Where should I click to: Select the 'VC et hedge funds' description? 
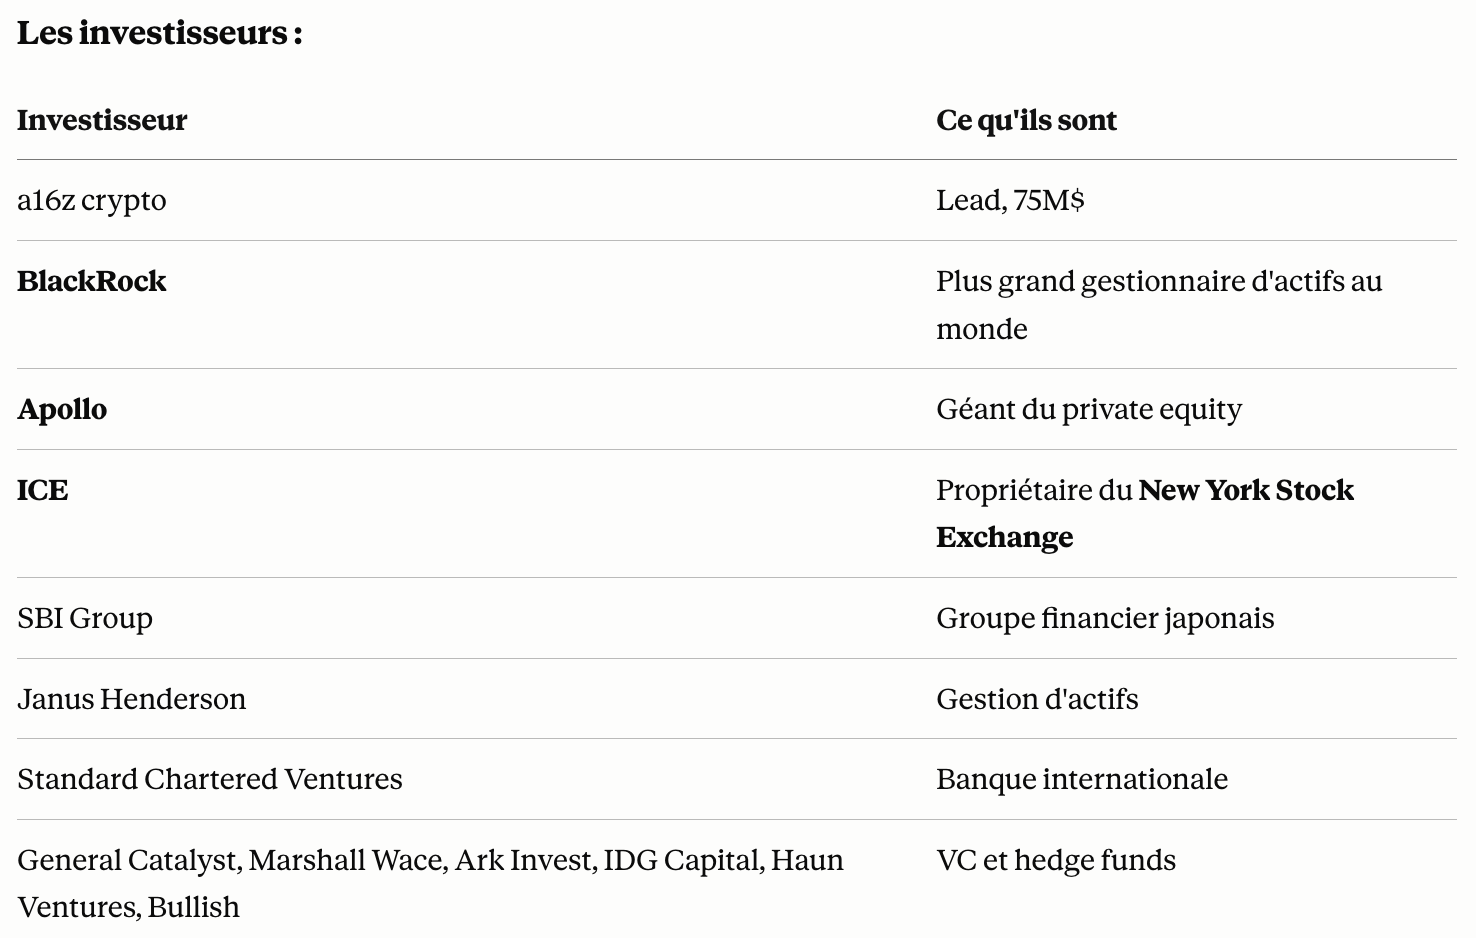click(1056, 860)
